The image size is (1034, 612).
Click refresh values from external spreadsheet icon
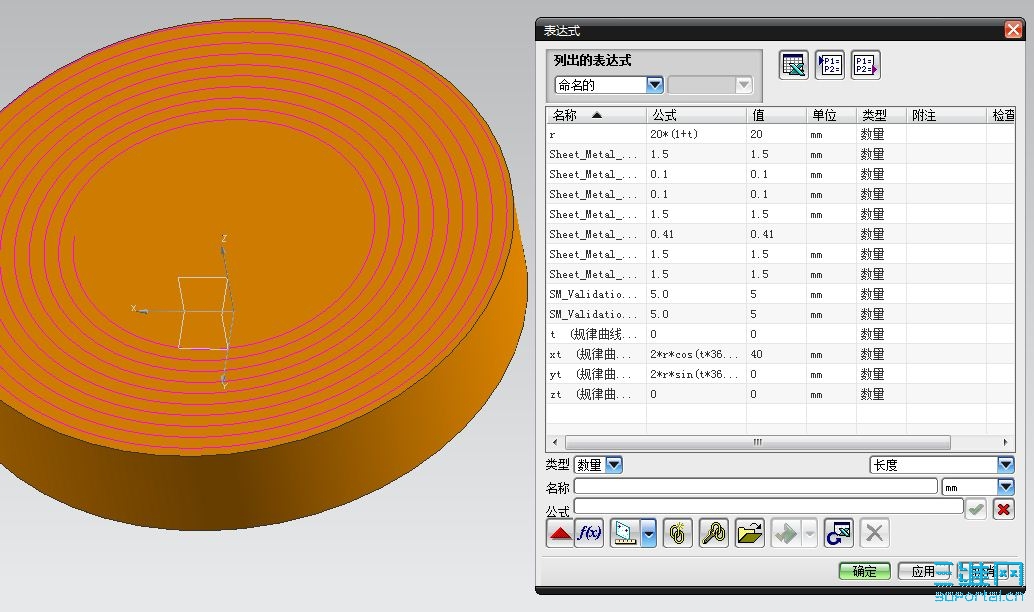pos(839,533)
